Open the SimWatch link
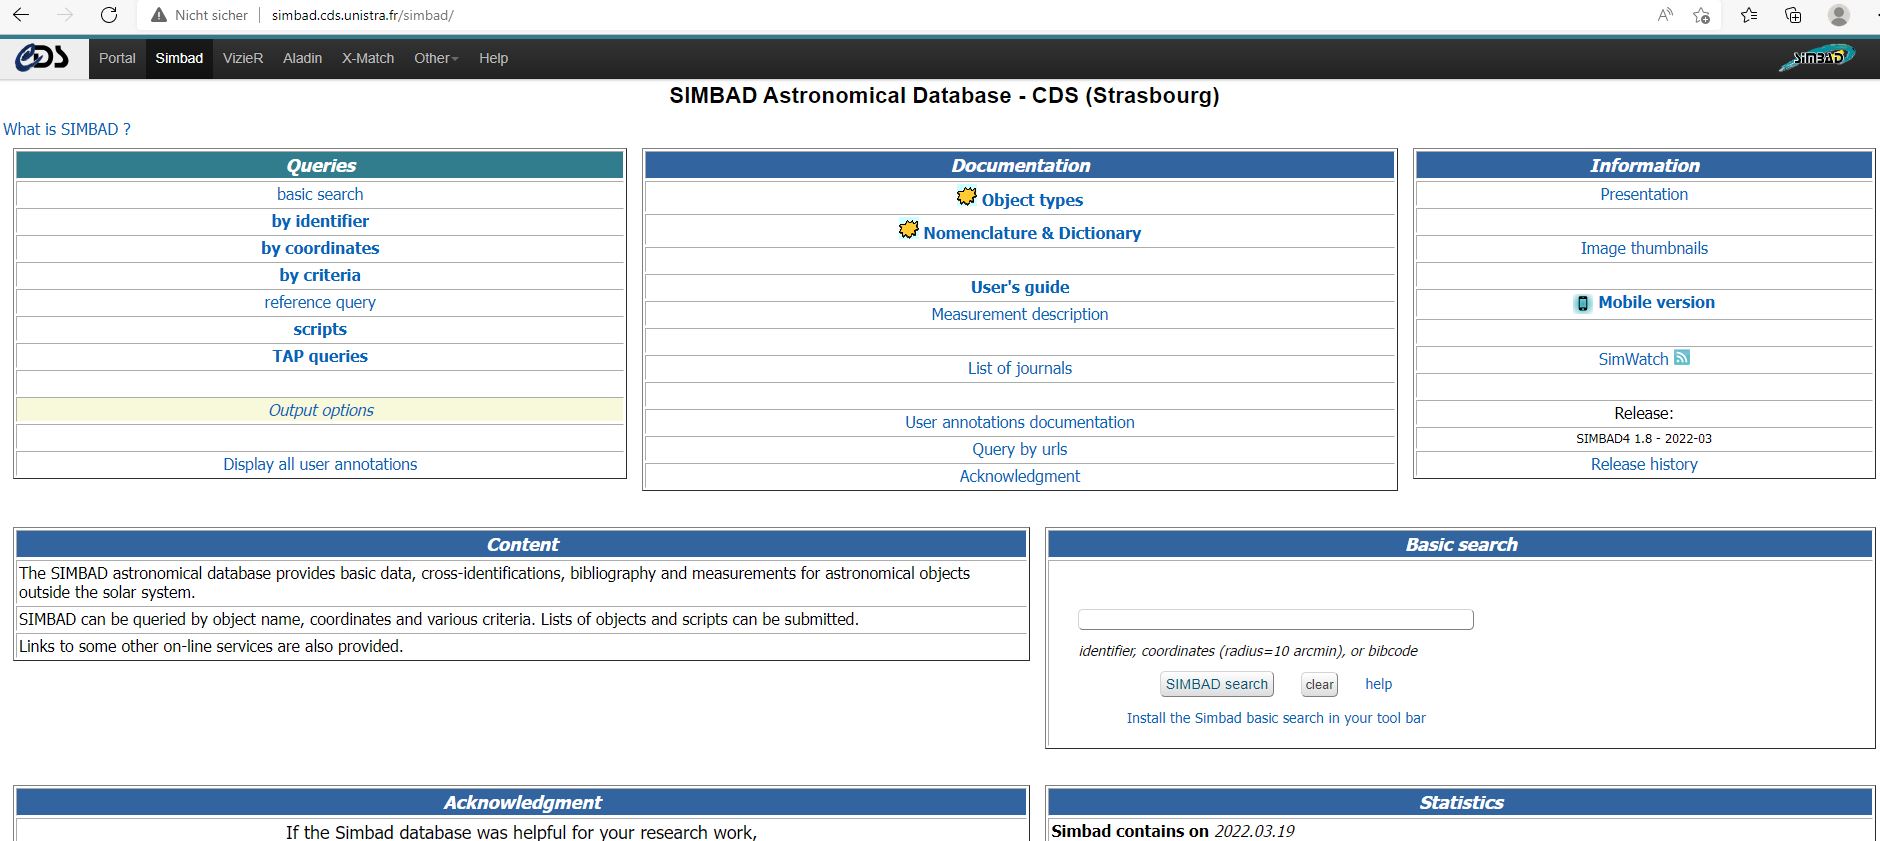1880x841 pixels. pos(1633,359)
